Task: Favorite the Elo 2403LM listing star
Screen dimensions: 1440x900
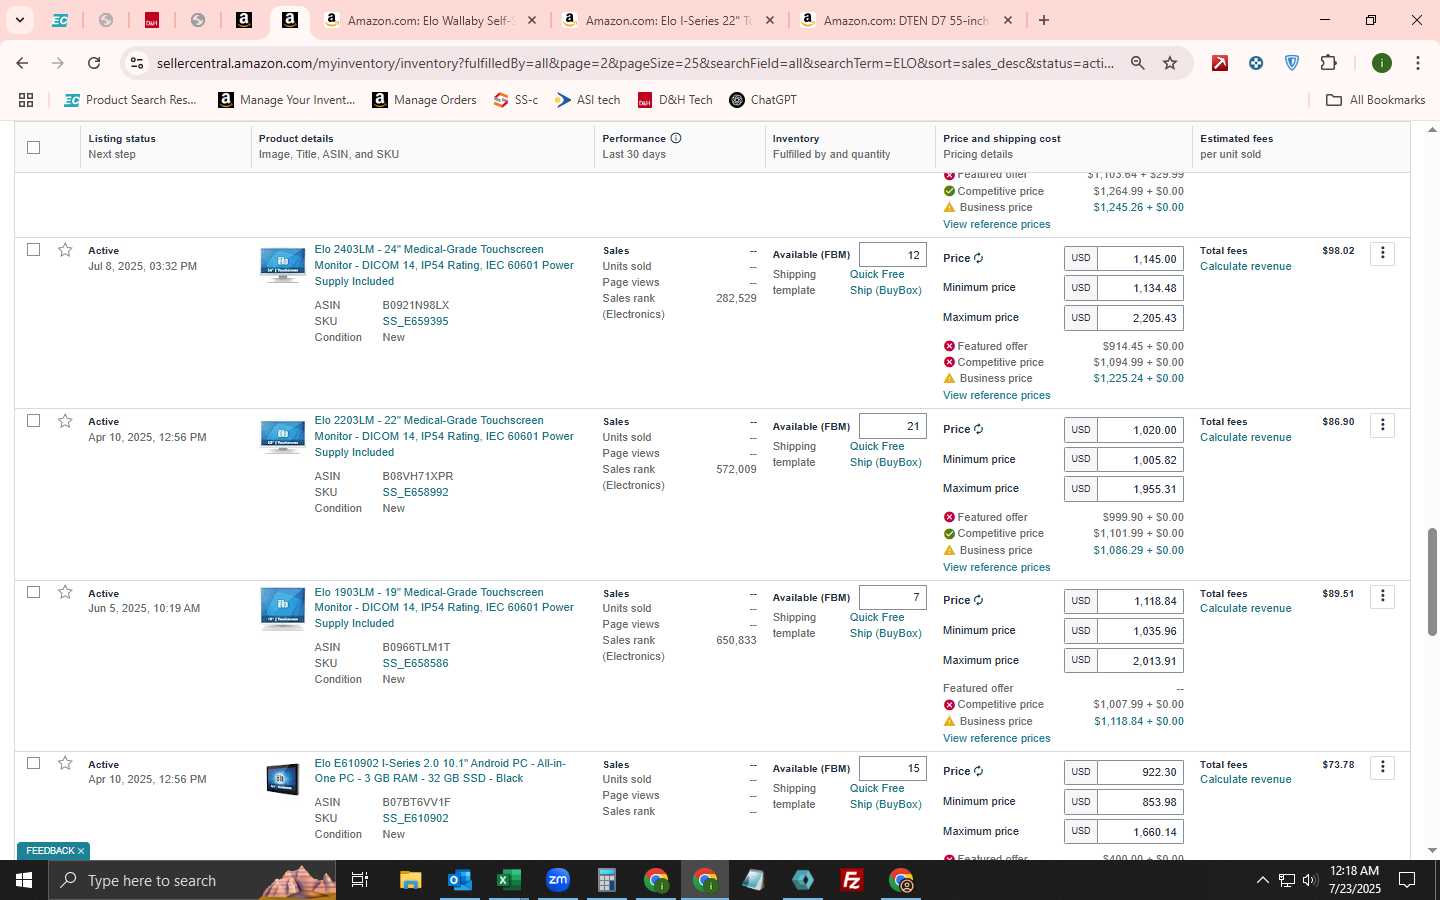Action: (65, 250)
